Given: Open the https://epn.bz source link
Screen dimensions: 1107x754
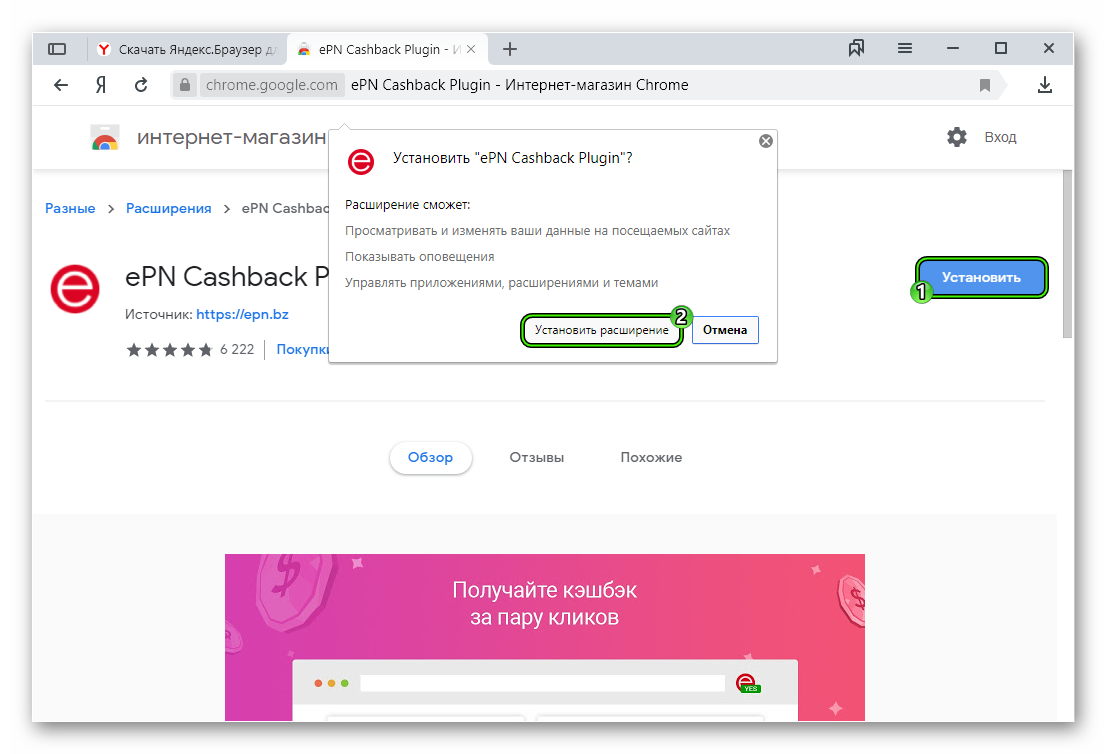Looking at the screenshot, I should pos(242,314).
